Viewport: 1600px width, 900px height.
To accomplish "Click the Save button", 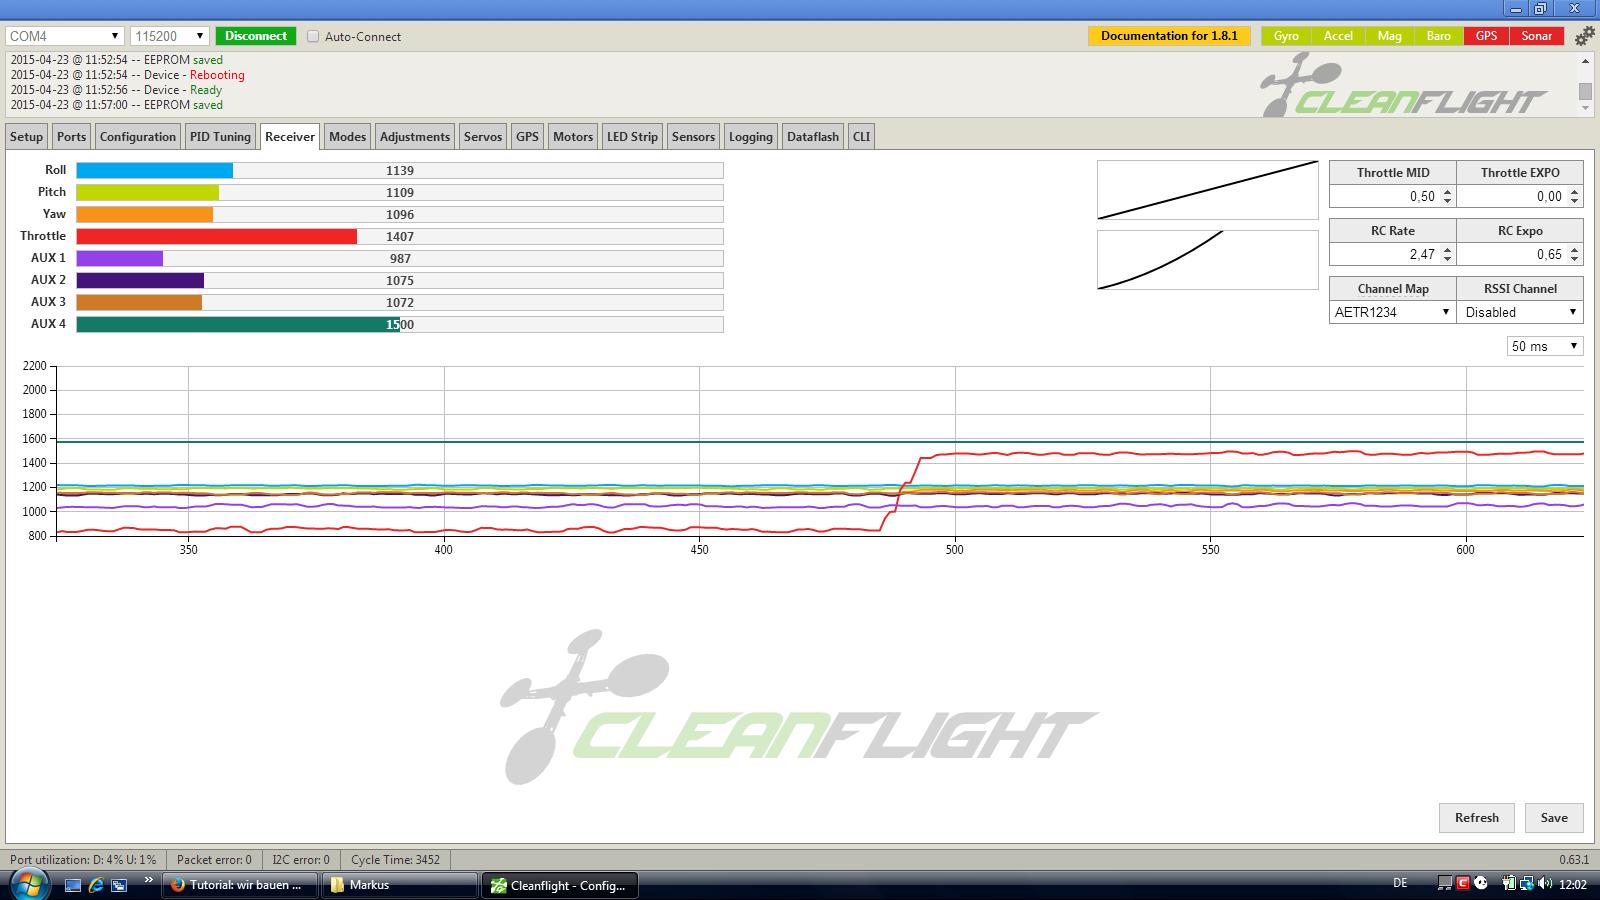I will coord(1554,818).
